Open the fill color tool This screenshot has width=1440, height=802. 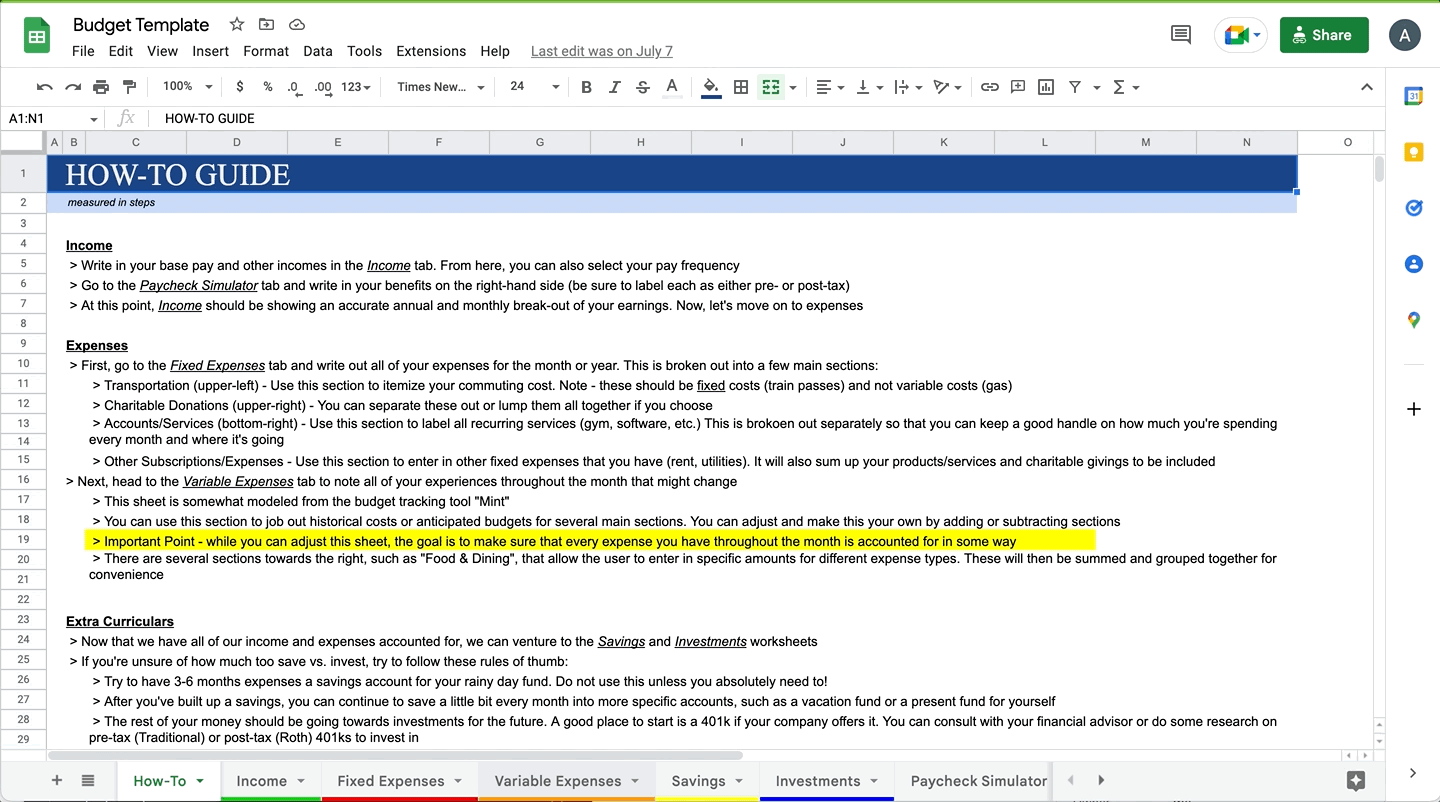click(x=710, y=87)
